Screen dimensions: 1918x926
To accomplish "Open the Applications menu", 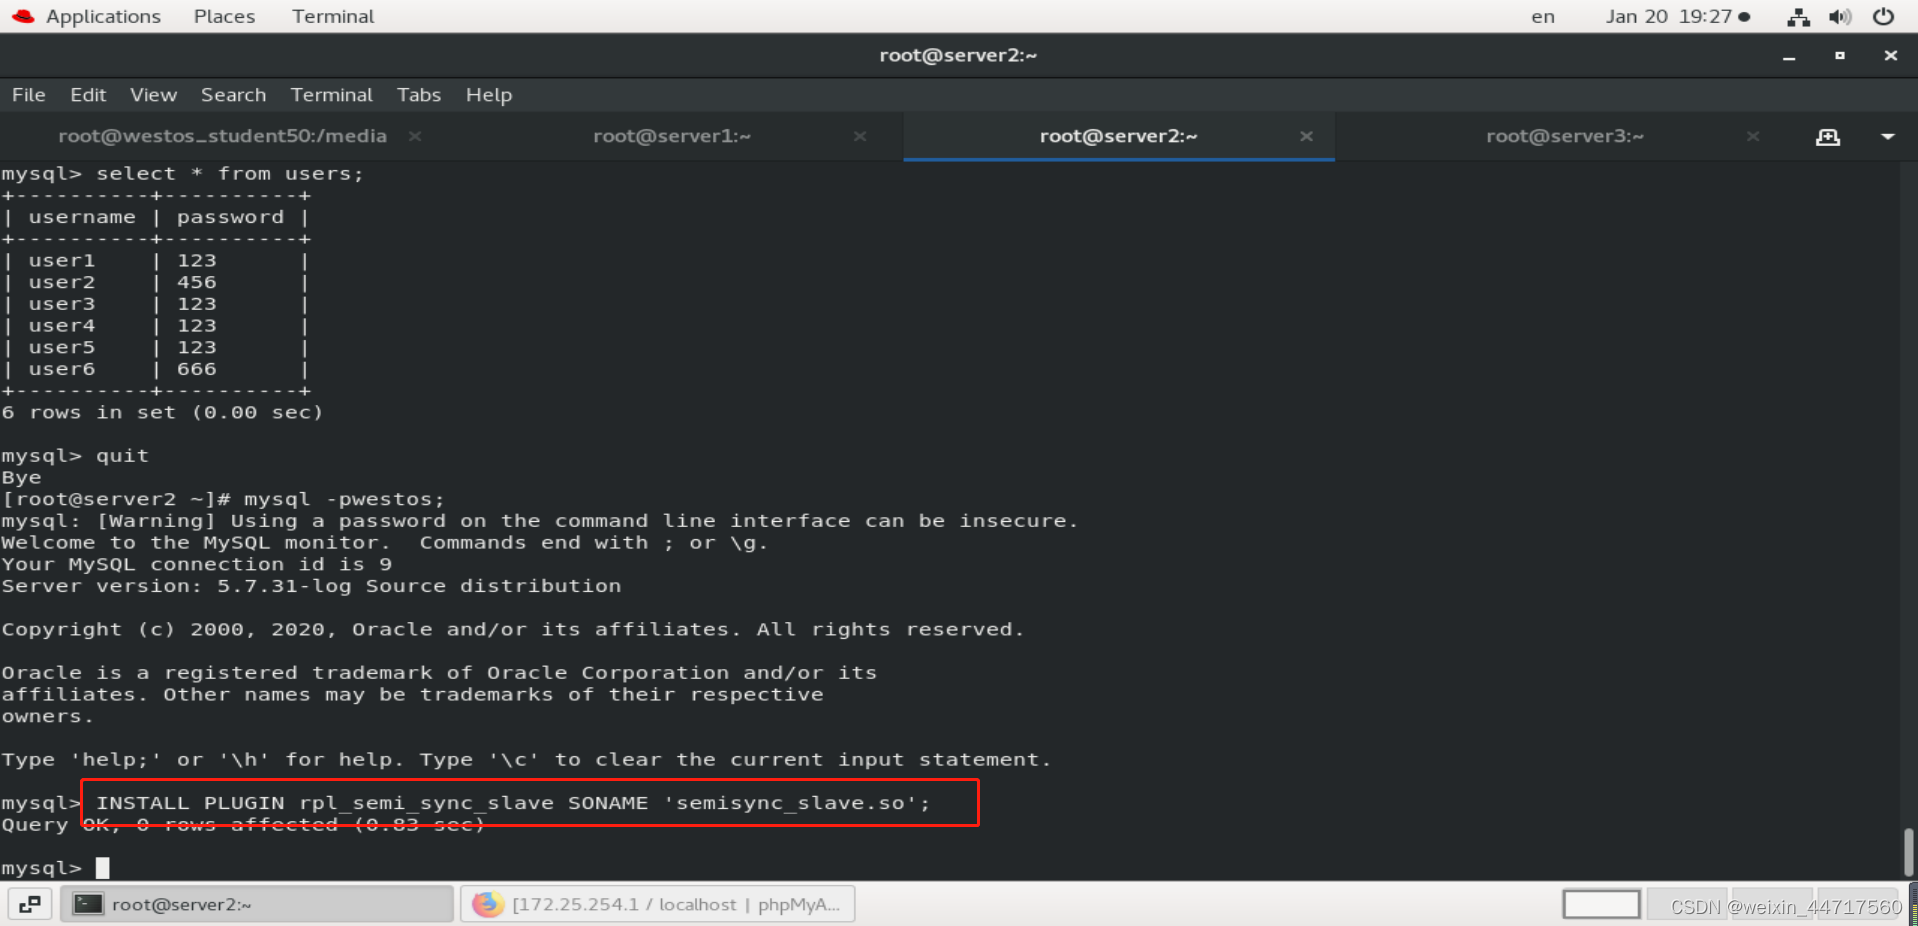I will (103, 16).
